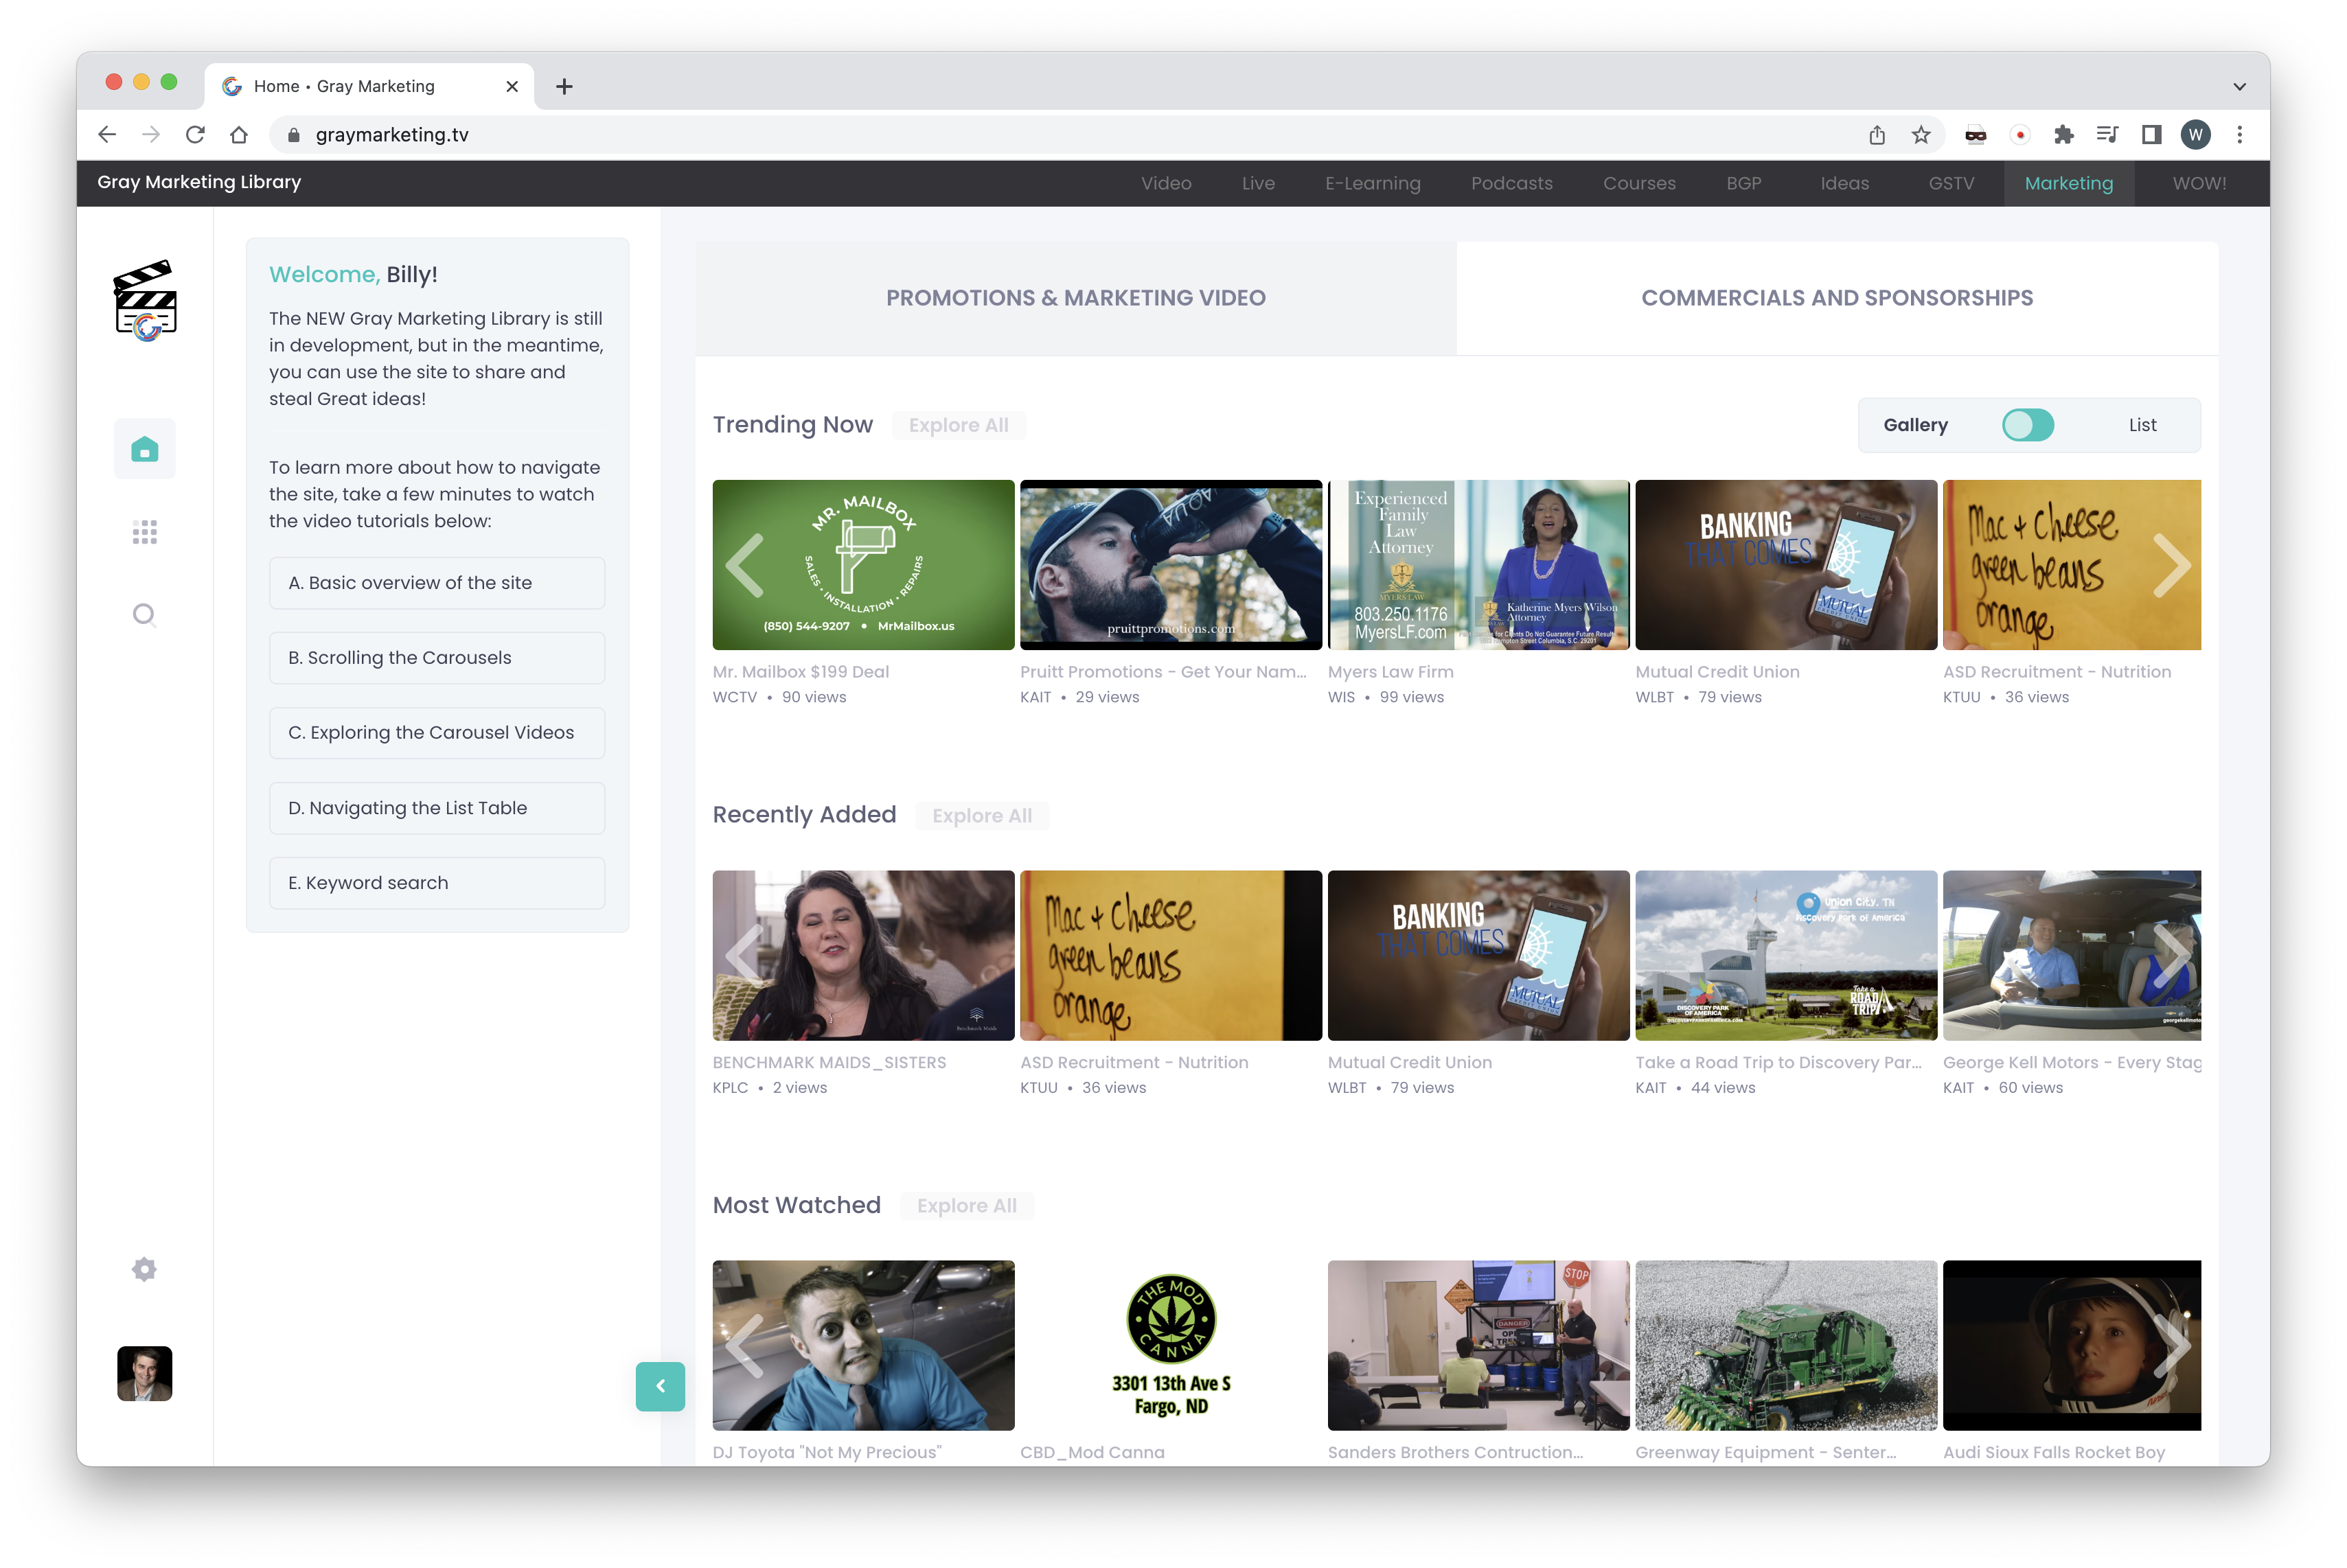This screenshot has height=1568, width=2347.
Task: Click the browser home button
Action: (x=239, y=135)
